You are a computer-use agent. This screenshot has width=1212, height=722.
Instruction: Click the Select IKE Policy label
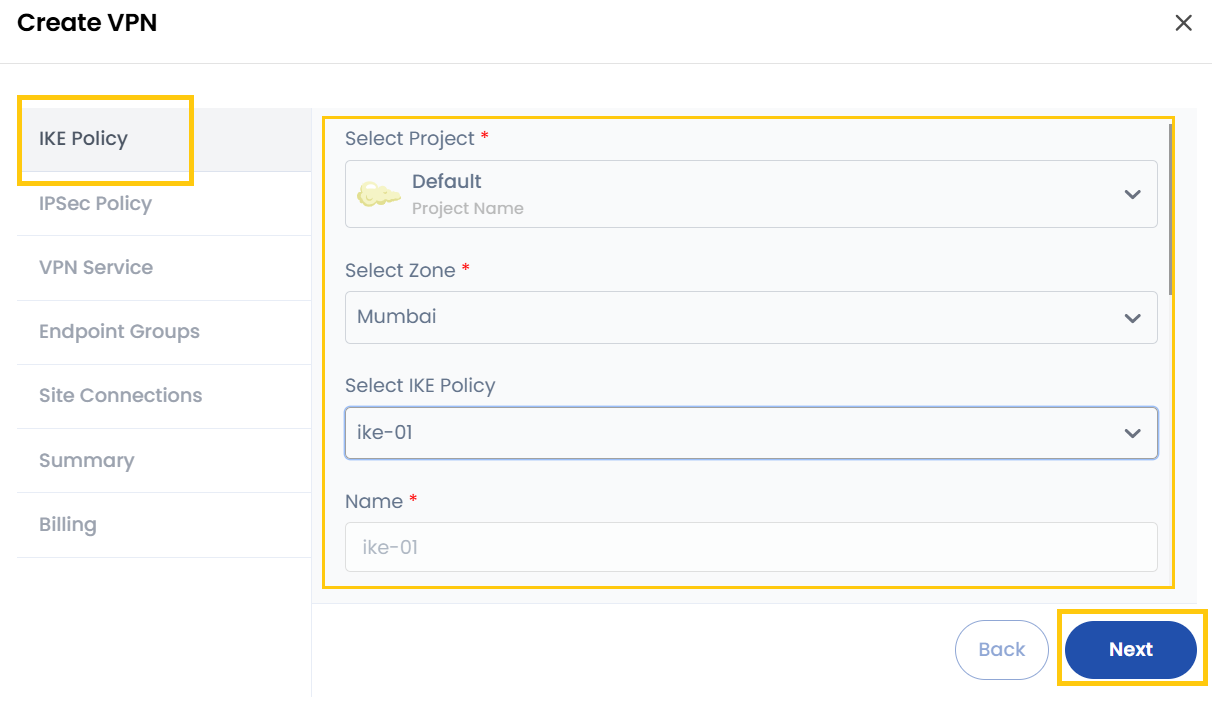420,386
